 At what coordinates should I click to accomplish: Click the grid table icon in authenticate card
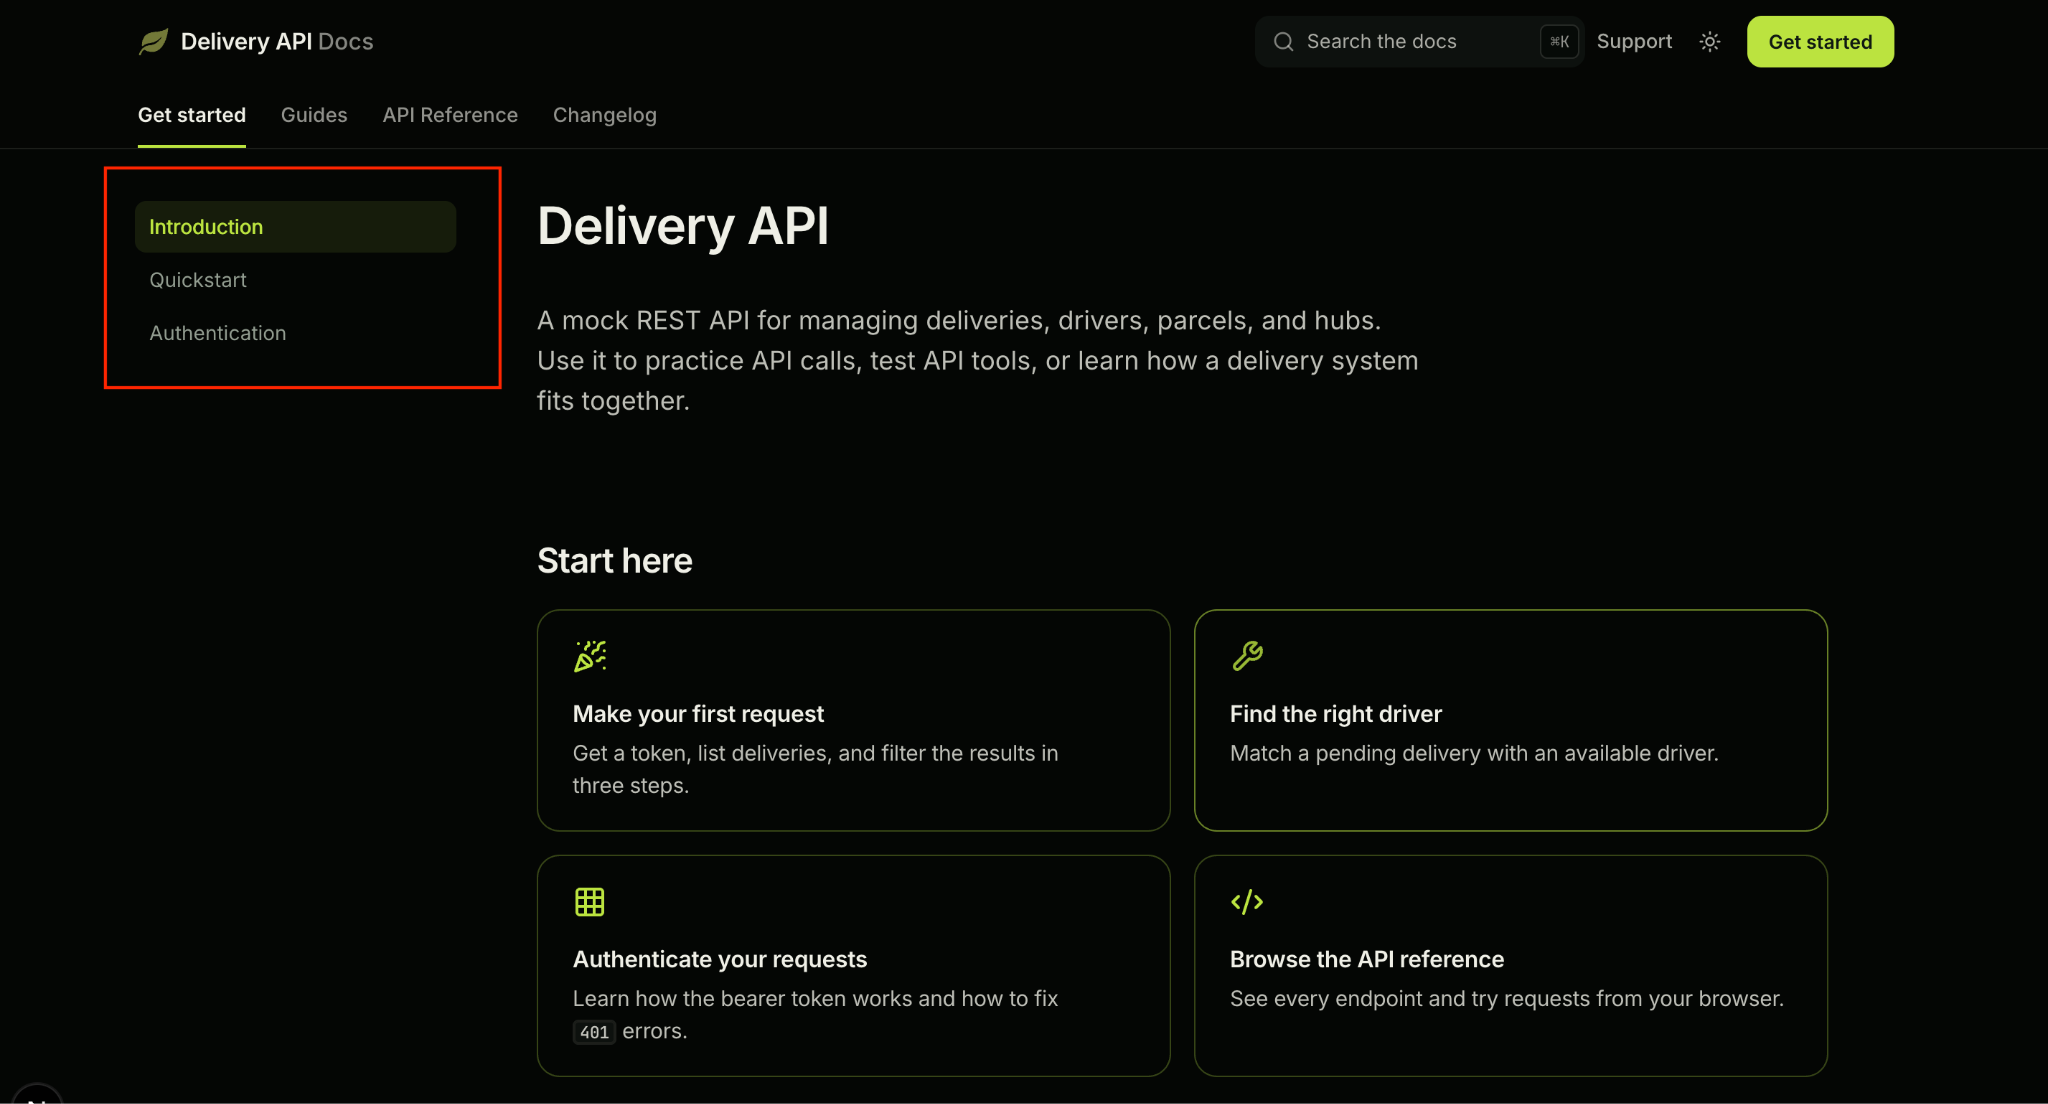(x=590, y=902)
